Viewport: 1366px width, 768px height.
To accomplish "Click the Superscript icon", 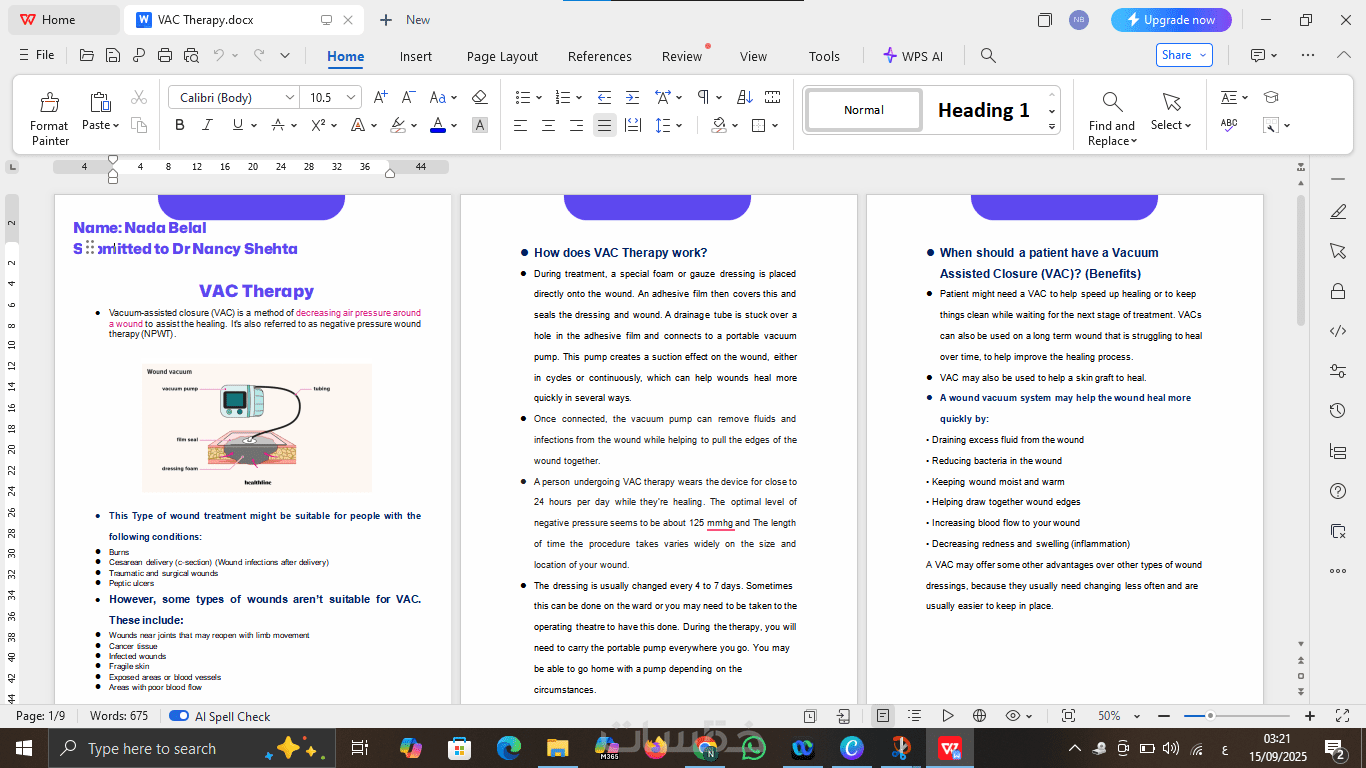I will (318, 125).
